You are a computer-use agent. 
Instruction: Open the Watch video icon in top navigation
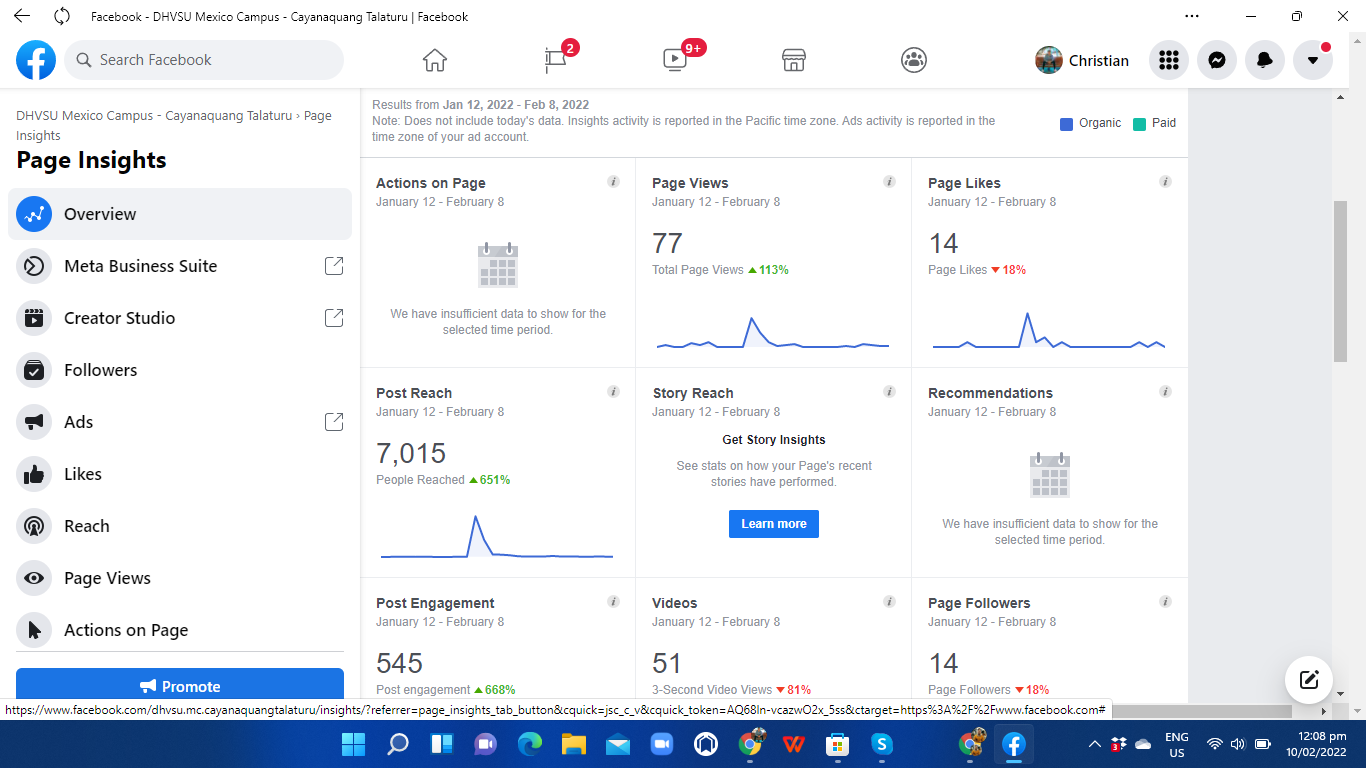[x=675, y=60]
